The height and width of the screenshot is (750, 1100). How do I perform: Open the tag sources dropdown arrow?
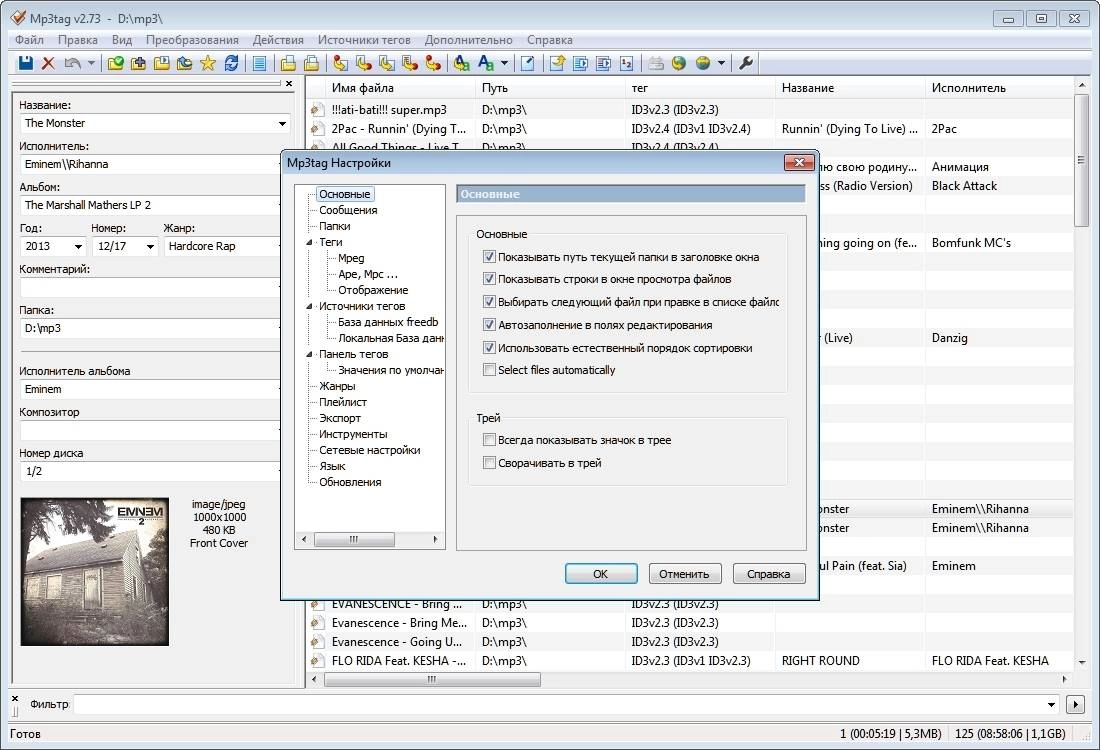(721, 63)
